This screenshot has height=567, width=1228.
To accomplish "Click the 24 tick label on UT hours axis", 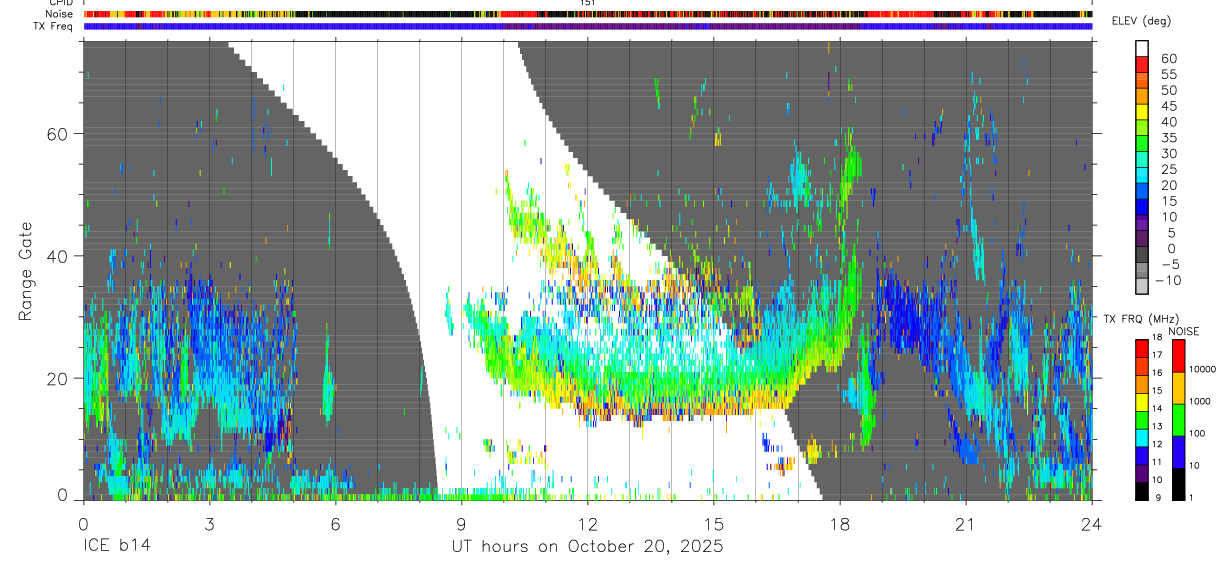I will pos(1091,524).
